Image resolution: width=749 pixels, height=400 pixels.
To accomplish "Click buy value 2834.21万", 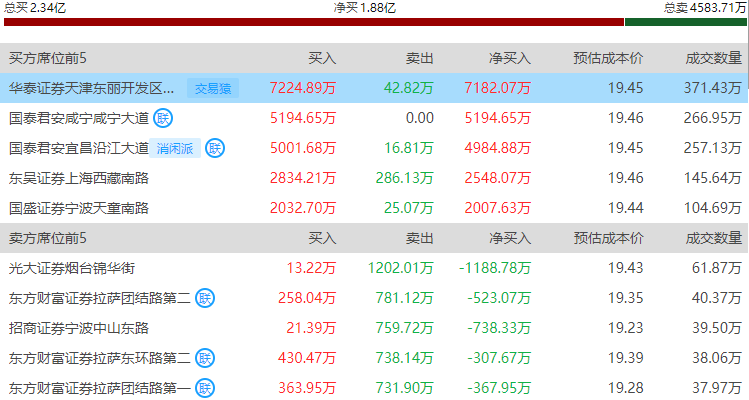I will tap(303, 178).
